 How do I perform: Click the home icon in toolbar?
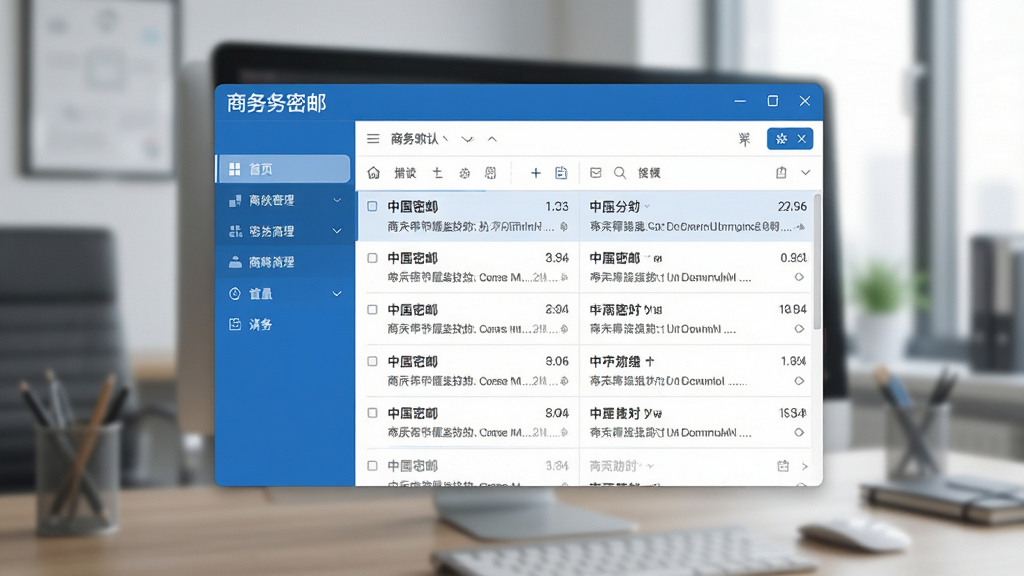[374, 172]
